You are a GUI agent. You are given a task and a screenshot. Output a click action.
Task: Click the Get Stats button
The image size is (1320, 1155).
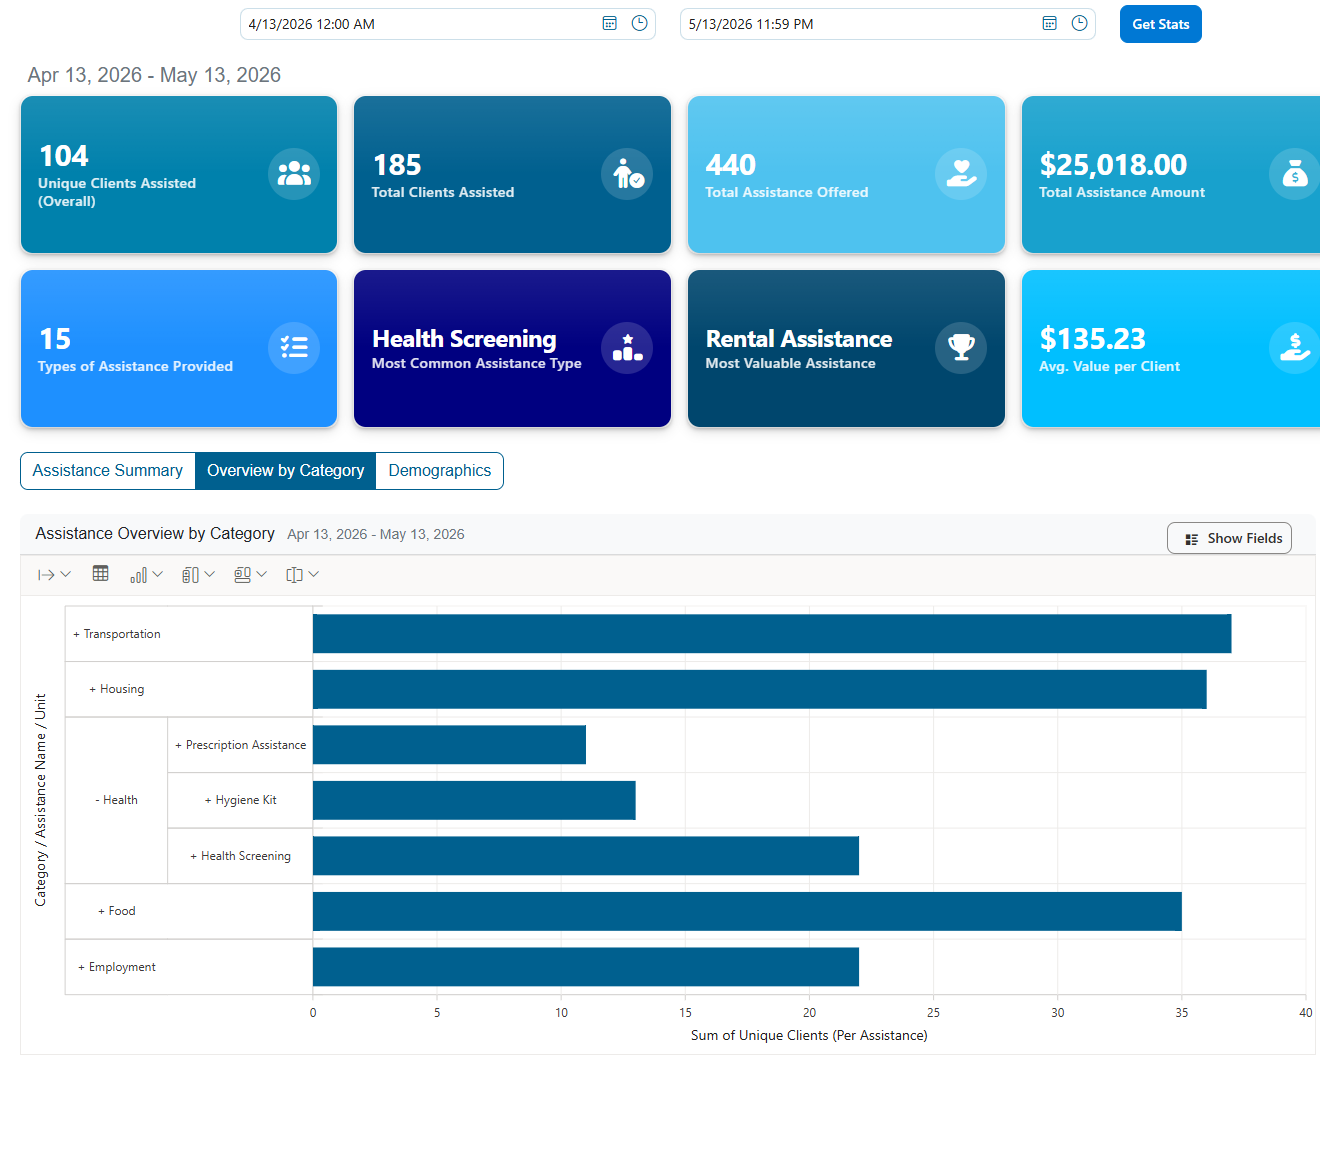[1161, 24]
